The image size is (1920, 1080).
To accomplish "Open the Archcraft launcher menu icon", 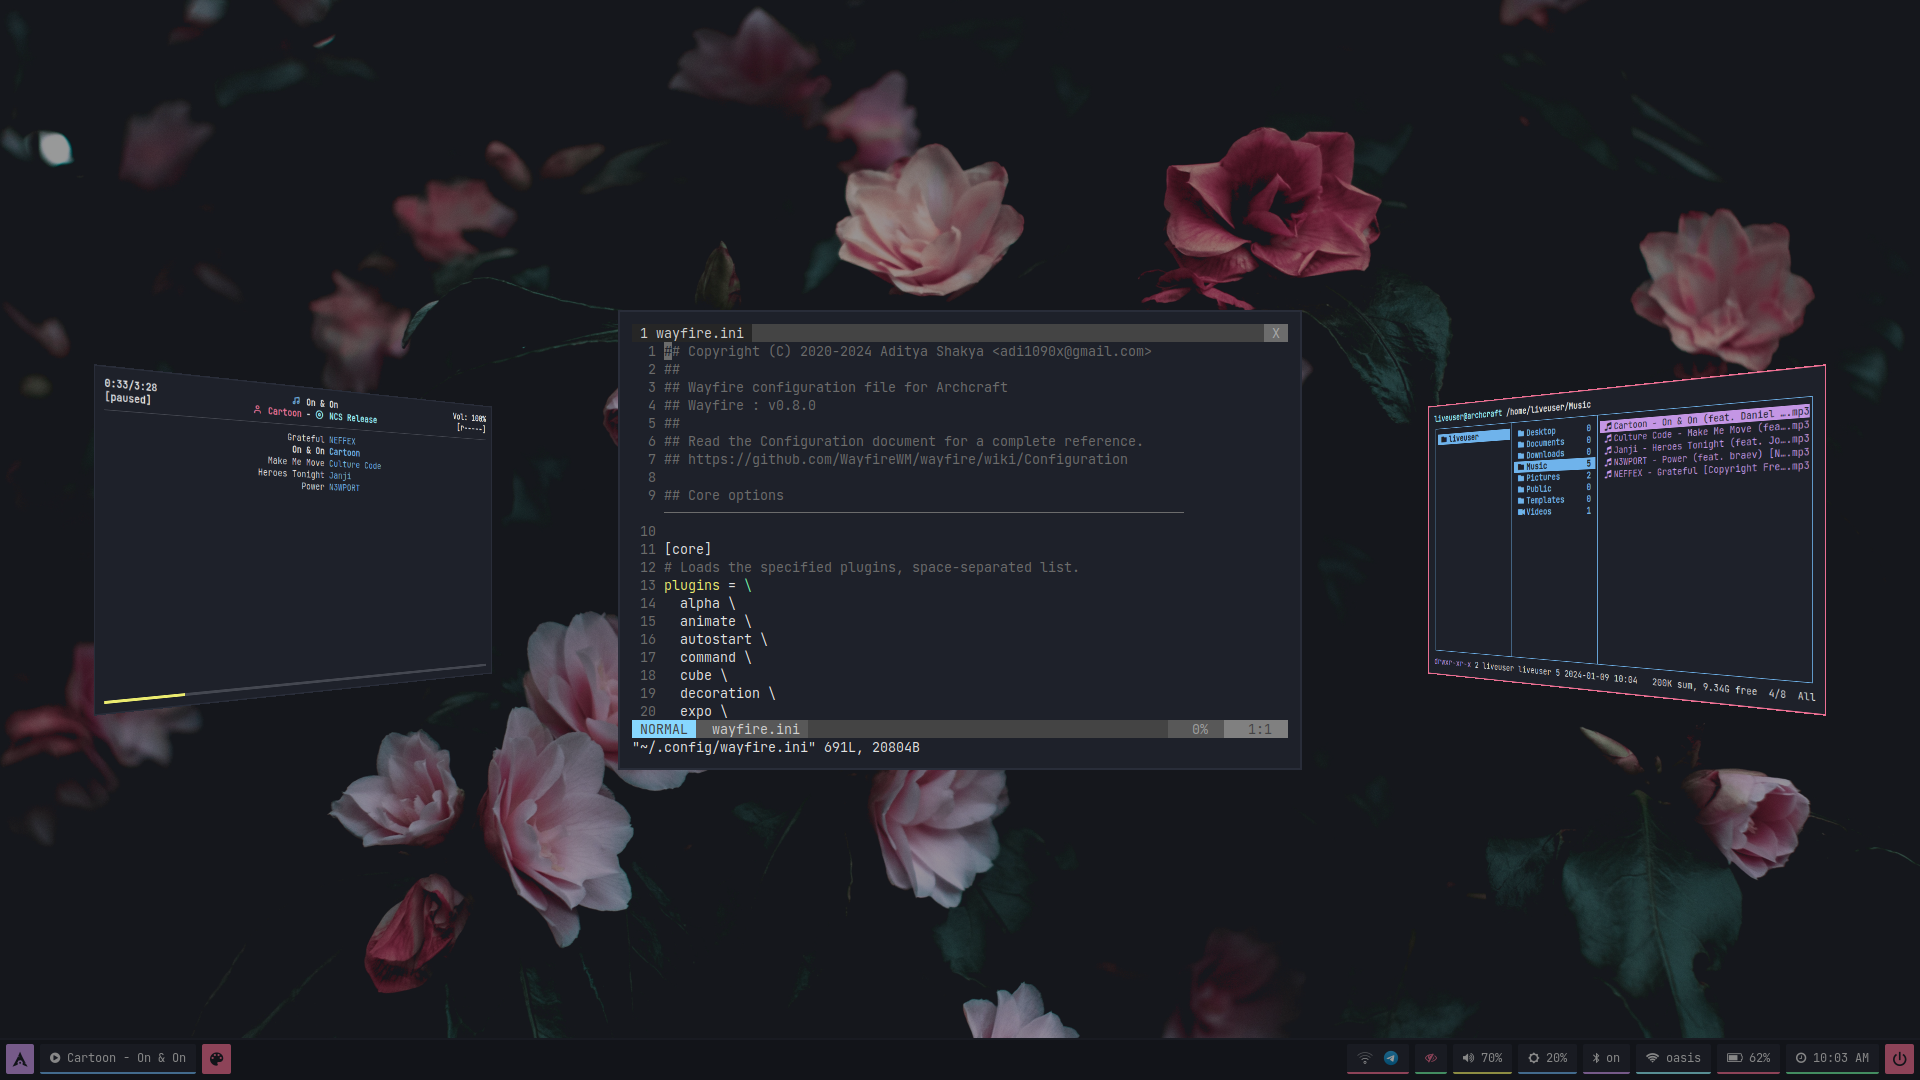I will click(20, 1058).
